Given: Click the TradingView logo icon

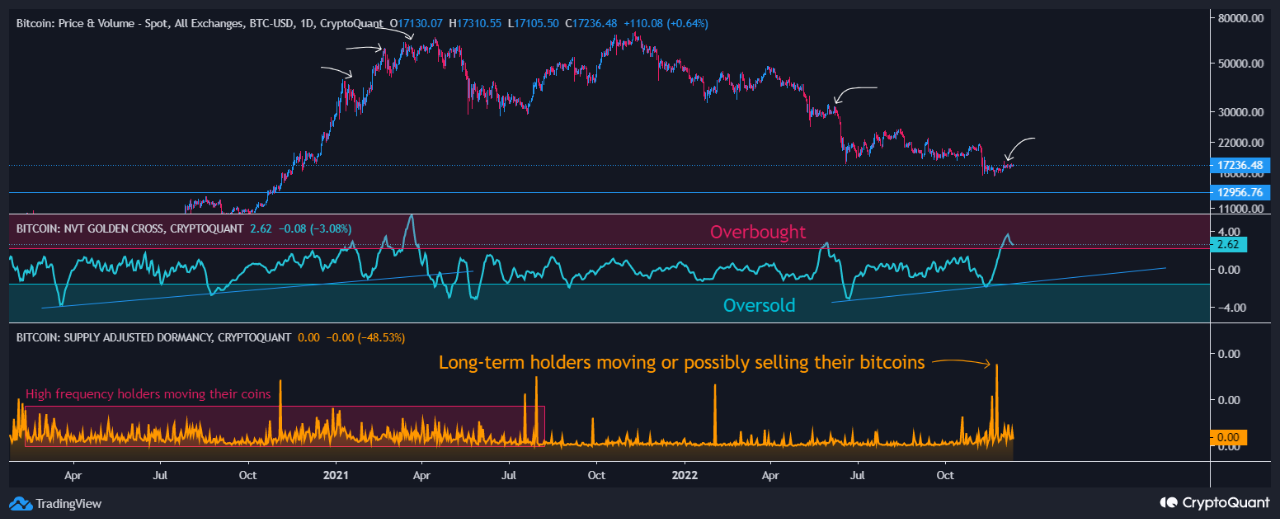Looking at the screenshot, I should tap(21, 504).
